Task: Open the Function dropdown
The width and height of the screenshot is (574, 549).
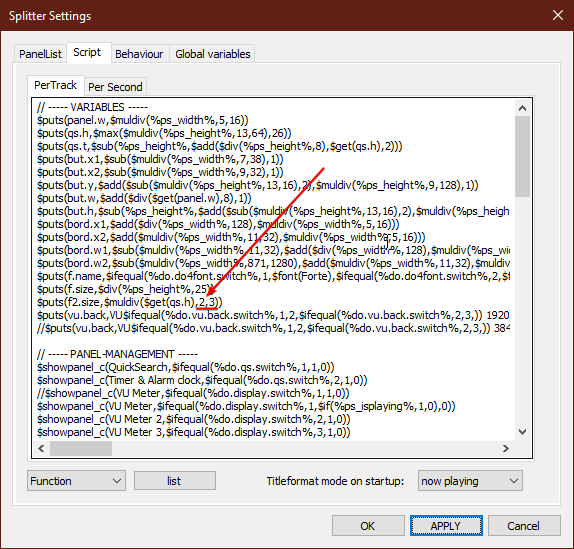Action: (x=76, y=481)
